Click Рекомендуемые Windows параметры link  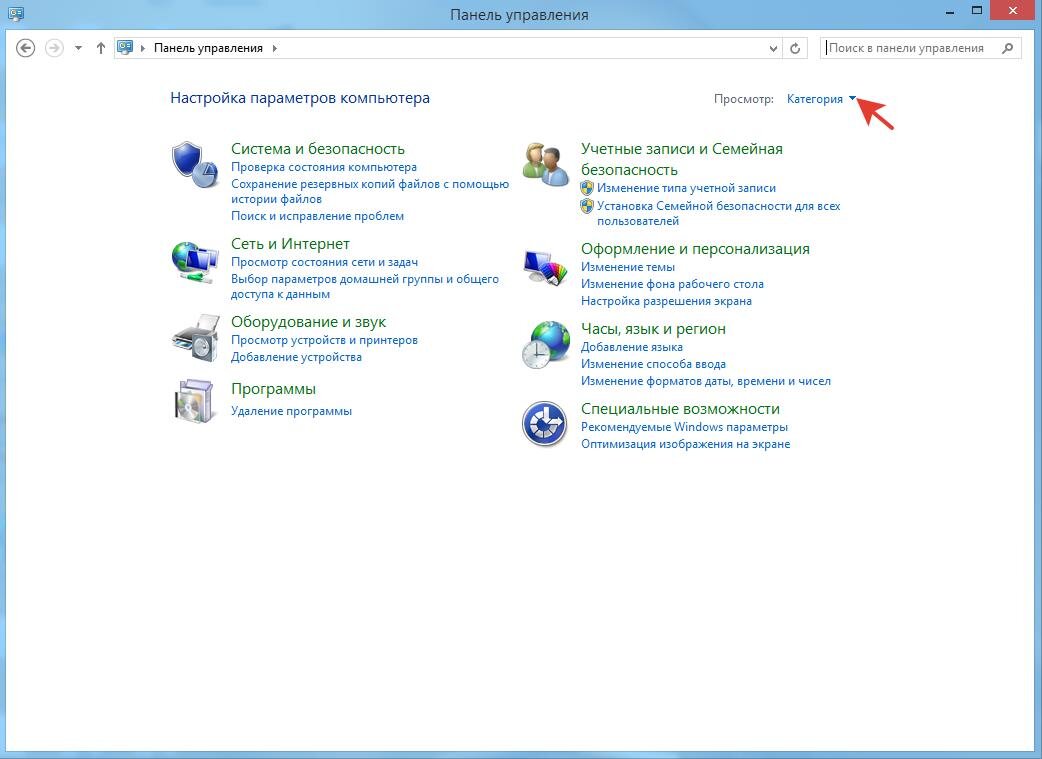click(684, 427)
